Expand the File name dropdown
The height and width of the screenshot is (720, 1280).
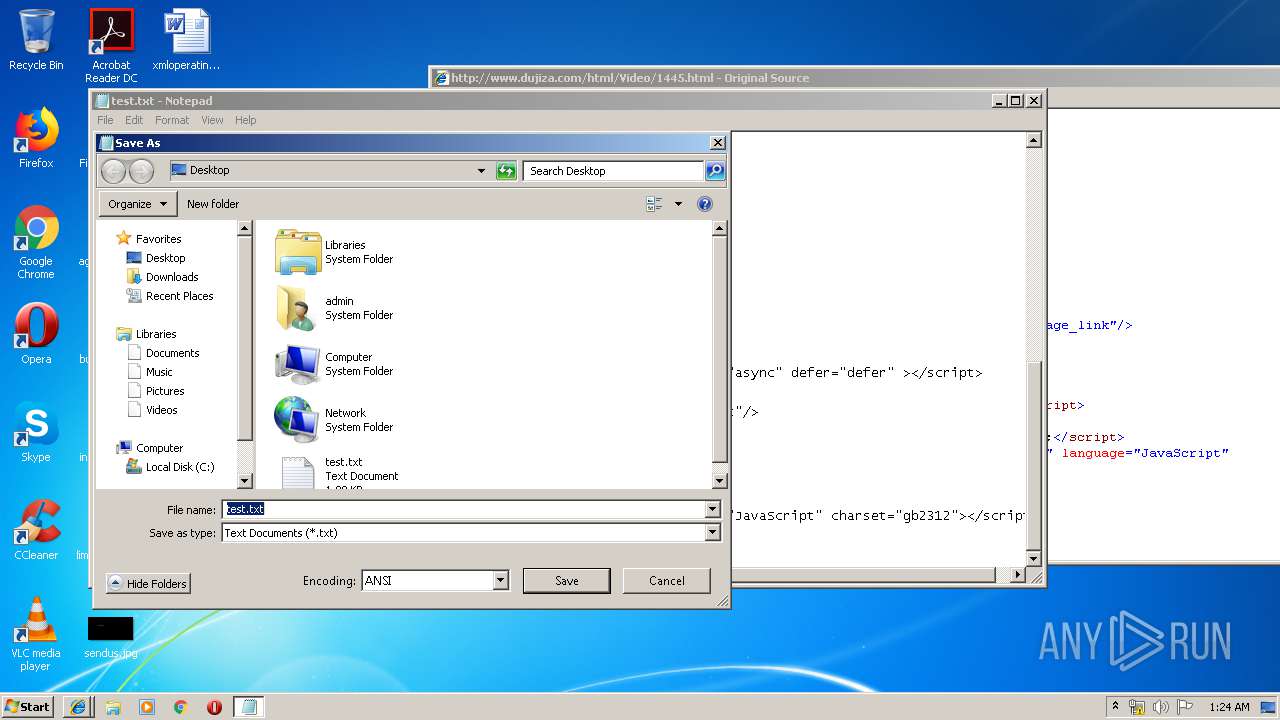(712, 509)
